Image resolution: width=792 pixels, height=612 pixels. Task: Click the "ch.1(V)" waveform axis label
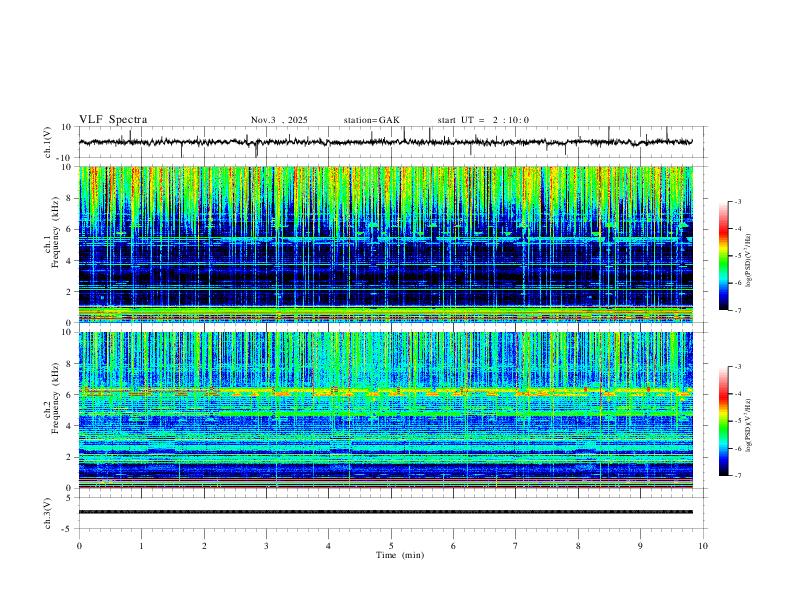tap(48, 142)
